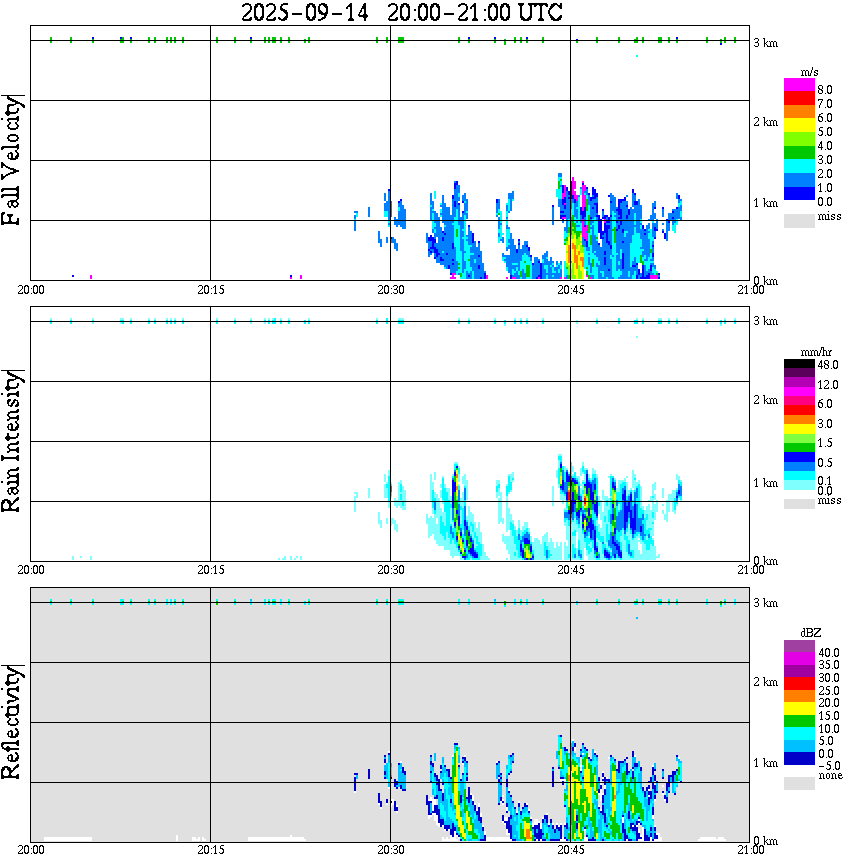Select green 1.5 mm/hr legend swatch
The image size is (850, 868).
click(x=799, y=447)
